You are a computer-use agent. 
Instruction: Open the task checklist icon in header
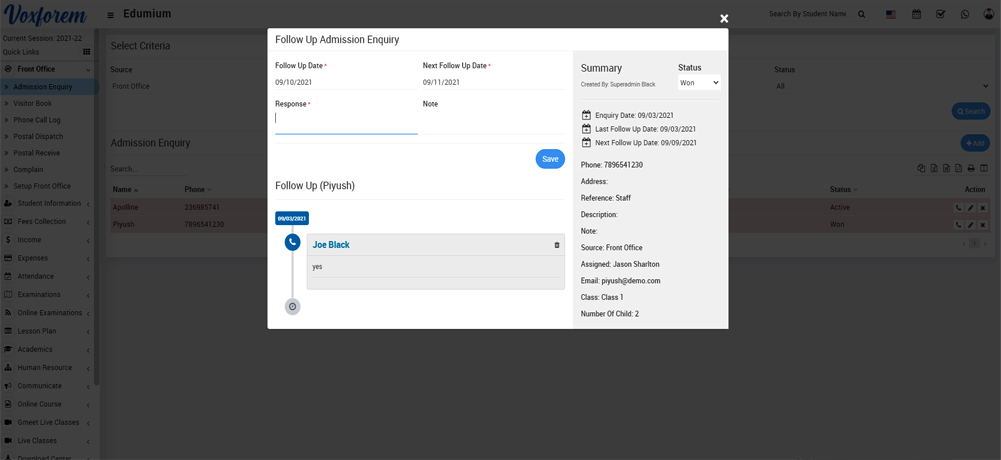940,14
